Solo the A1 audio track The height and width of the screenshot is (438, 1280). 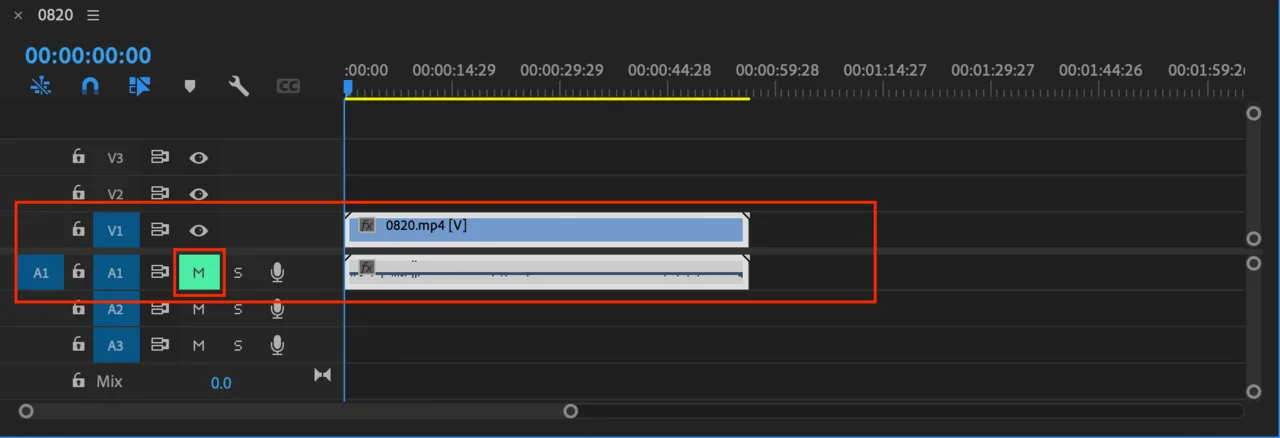[x=238, y=272]
